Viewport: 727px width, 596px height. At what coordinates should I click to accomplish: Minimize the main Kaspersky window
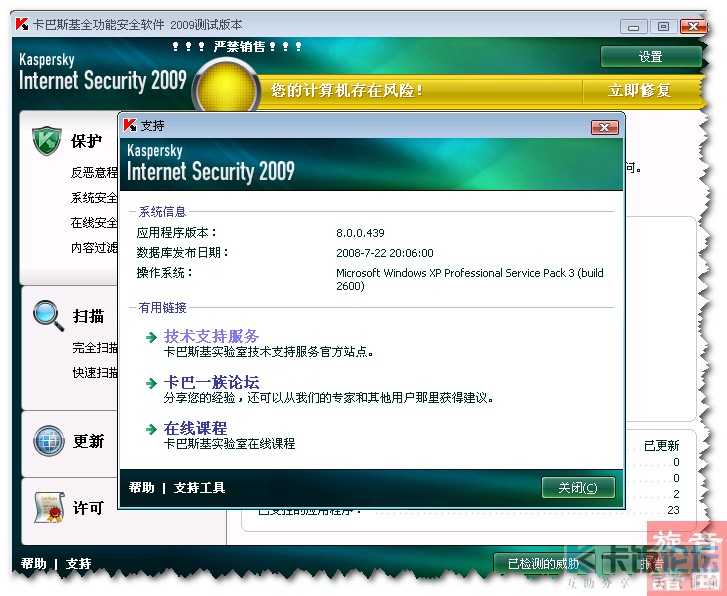tap(633, 27)
